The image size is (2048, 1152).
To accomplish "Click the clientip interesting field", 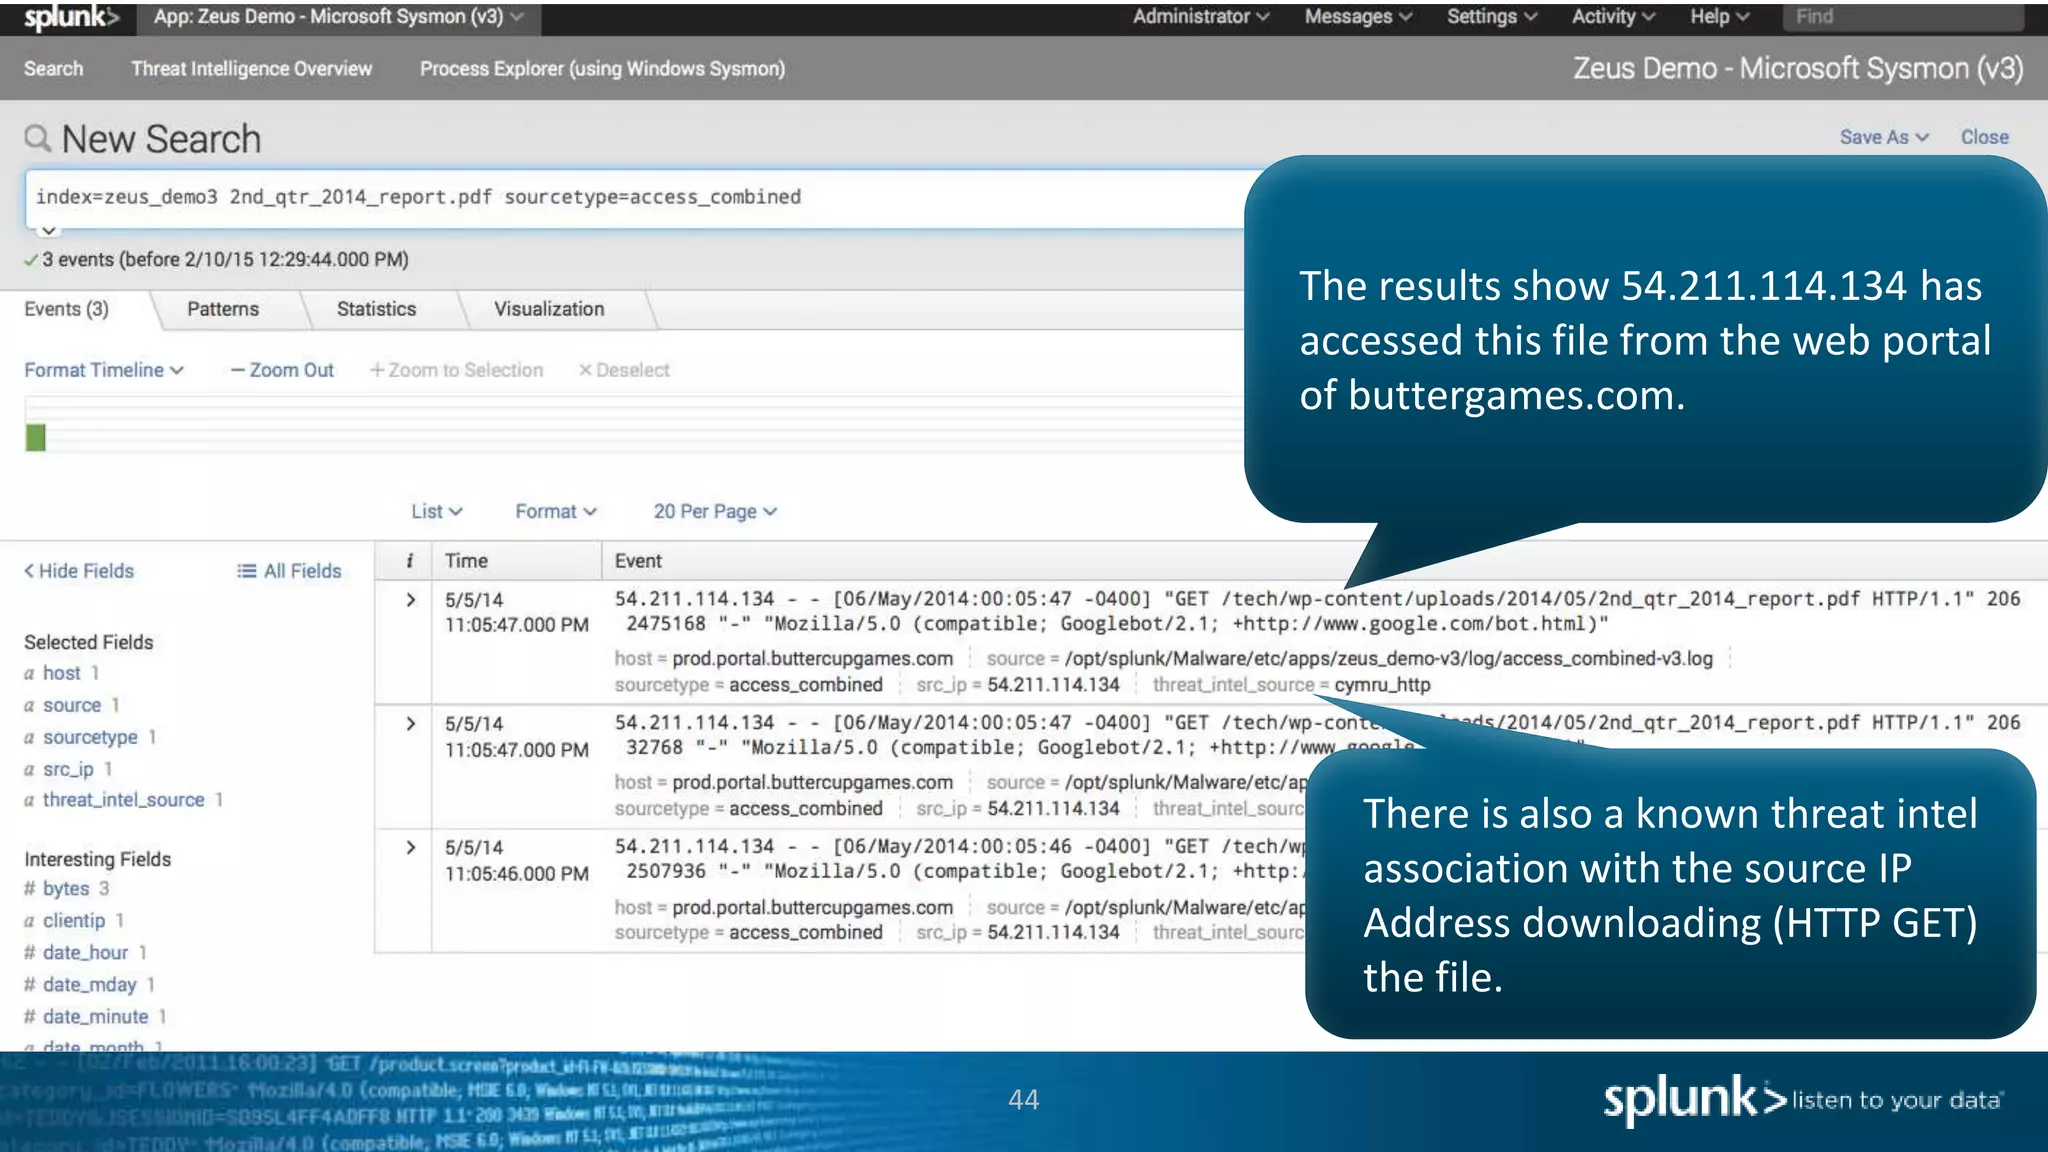I will tap(74, 921).
